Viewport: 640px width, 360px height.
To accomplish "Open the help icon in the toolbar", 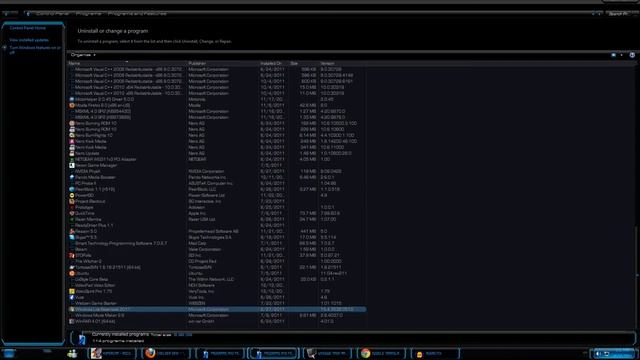I will (632, 55).
